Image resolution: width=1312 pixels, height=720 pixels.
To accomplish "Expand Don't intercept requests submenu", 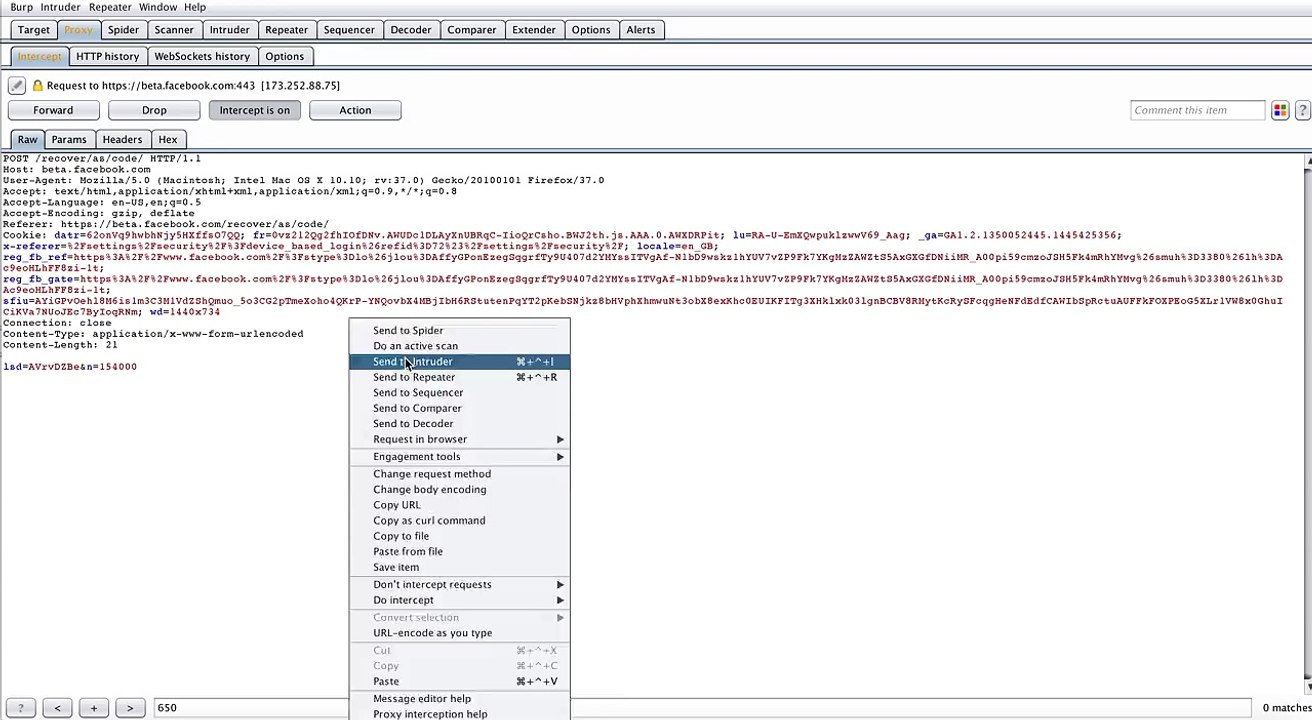I will [x=459, y=585].
